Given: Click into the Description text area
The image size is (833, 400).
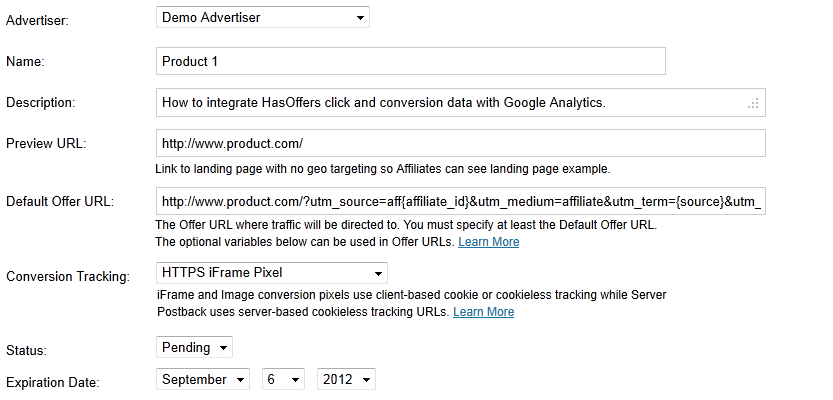Looking at the screenshot, I should point(450,102).
